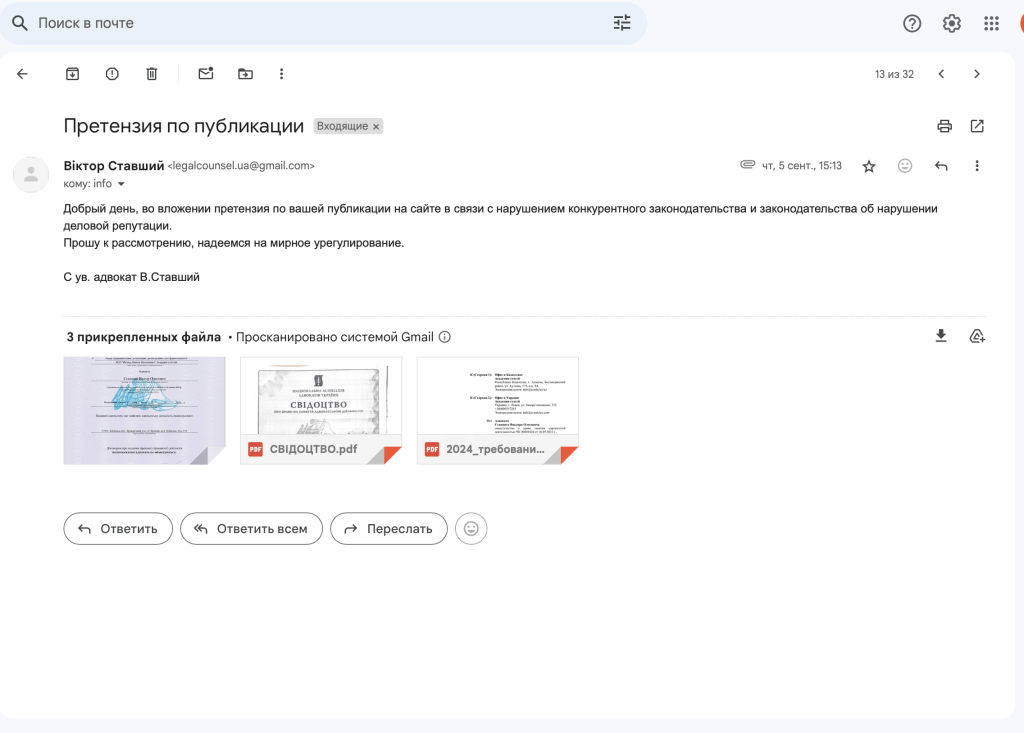This screenshot has height=733, width=1024.
Task: Go to the next email with the right arrow
Action: (x=977, y=74)
